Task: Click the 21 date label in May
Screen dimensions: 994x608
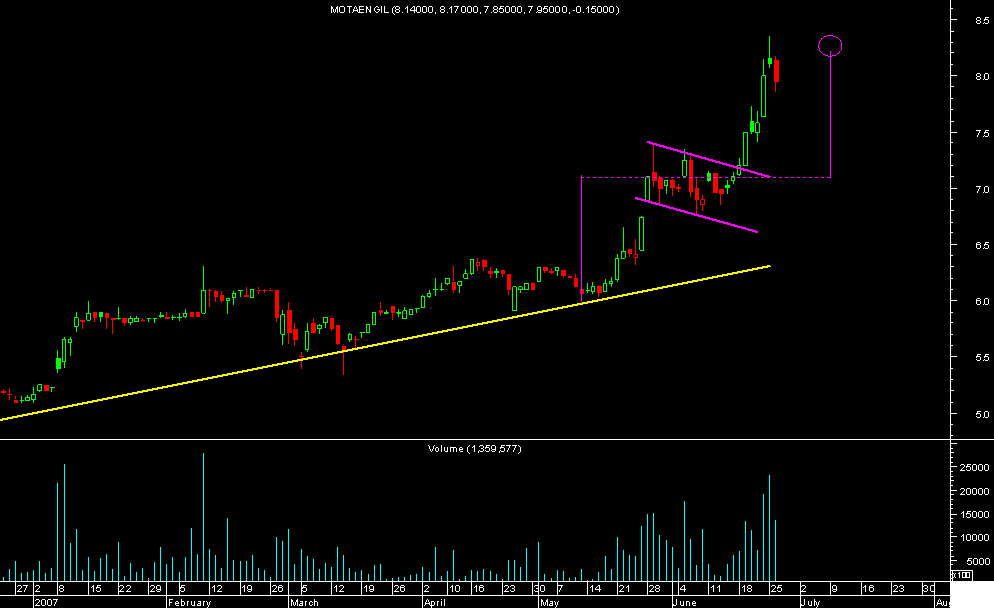Action: pos(624,589)
